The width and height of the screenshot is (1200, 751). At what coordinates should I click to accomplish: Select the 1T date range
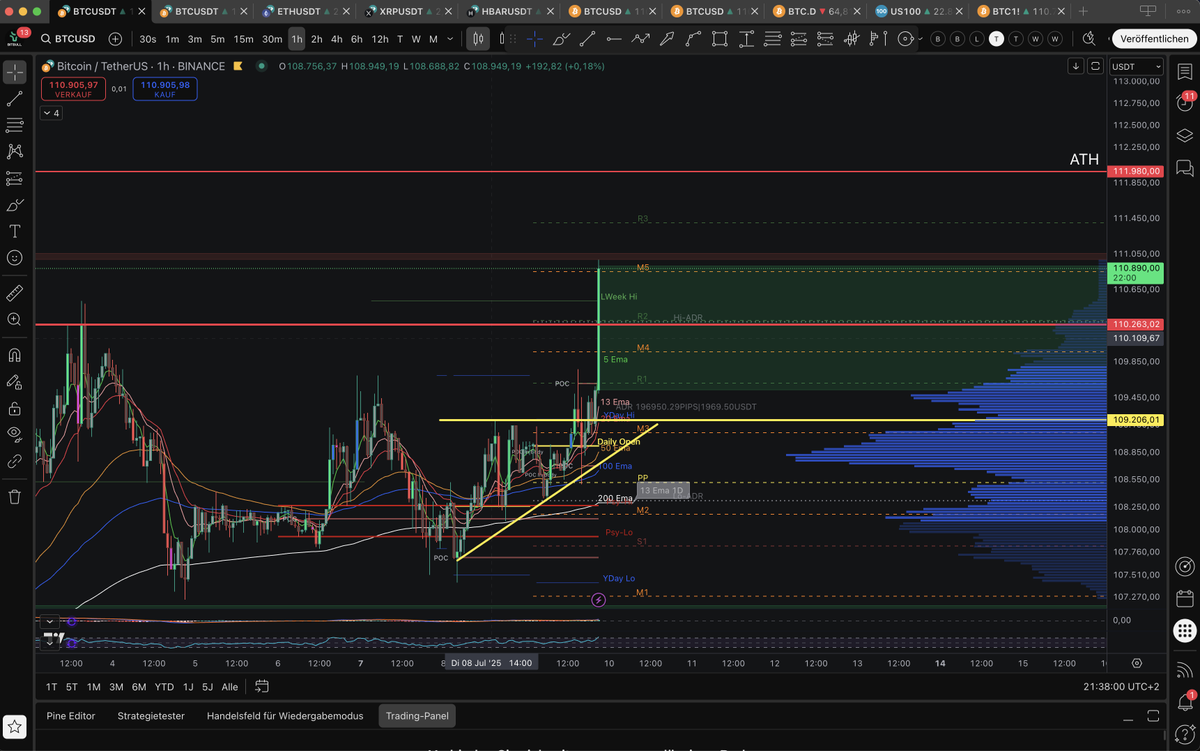click(x=51, y=687)
